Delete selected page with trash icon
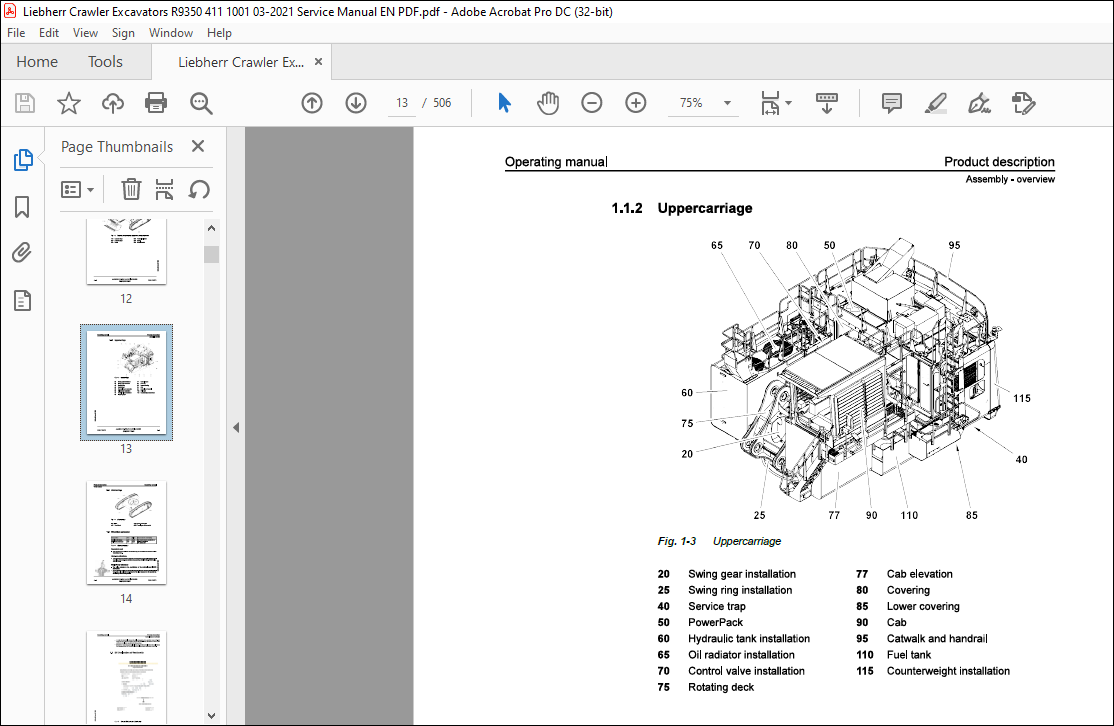The image size is (1114, 726). pyautogui.click(x=131, y=190)
